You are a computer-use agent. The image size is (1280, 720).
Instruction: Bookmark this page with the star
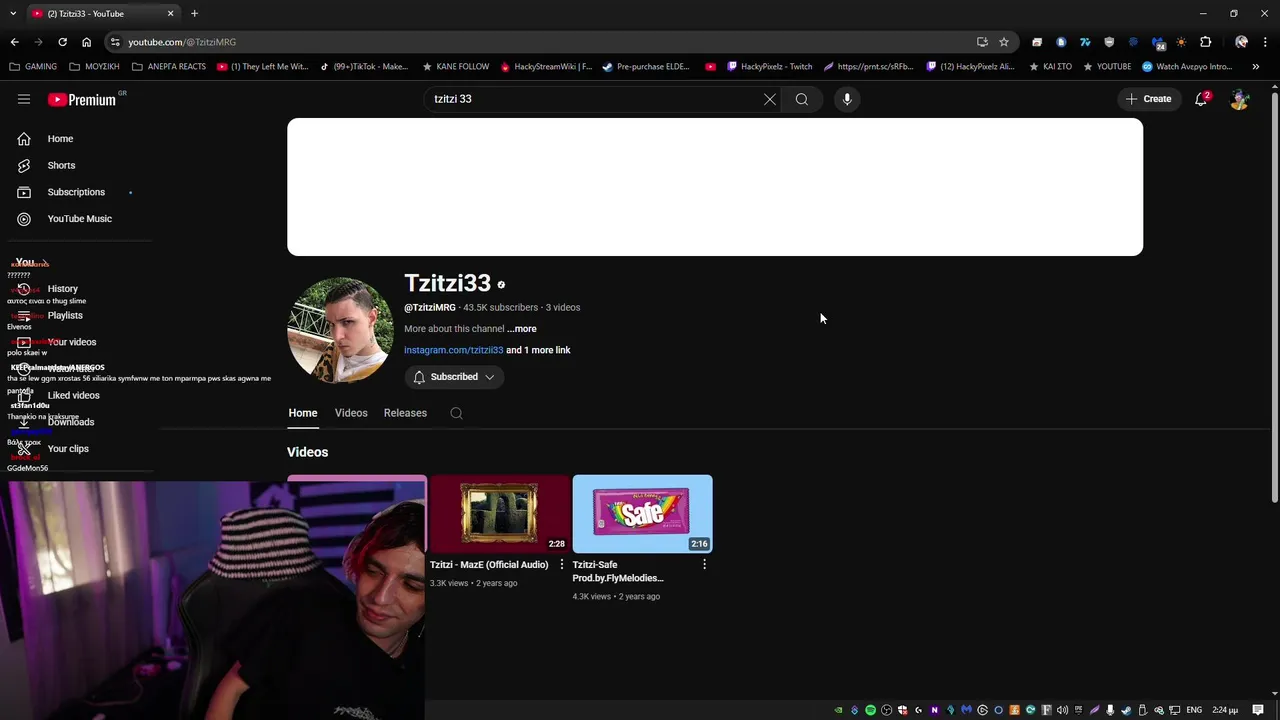(1004, 42)
